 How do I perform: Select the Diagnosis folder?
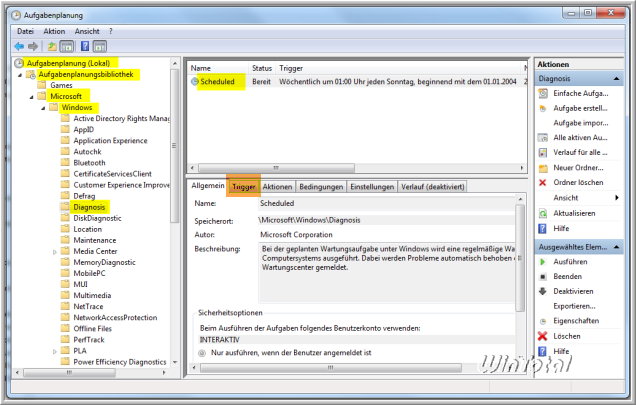click(89, 207)
